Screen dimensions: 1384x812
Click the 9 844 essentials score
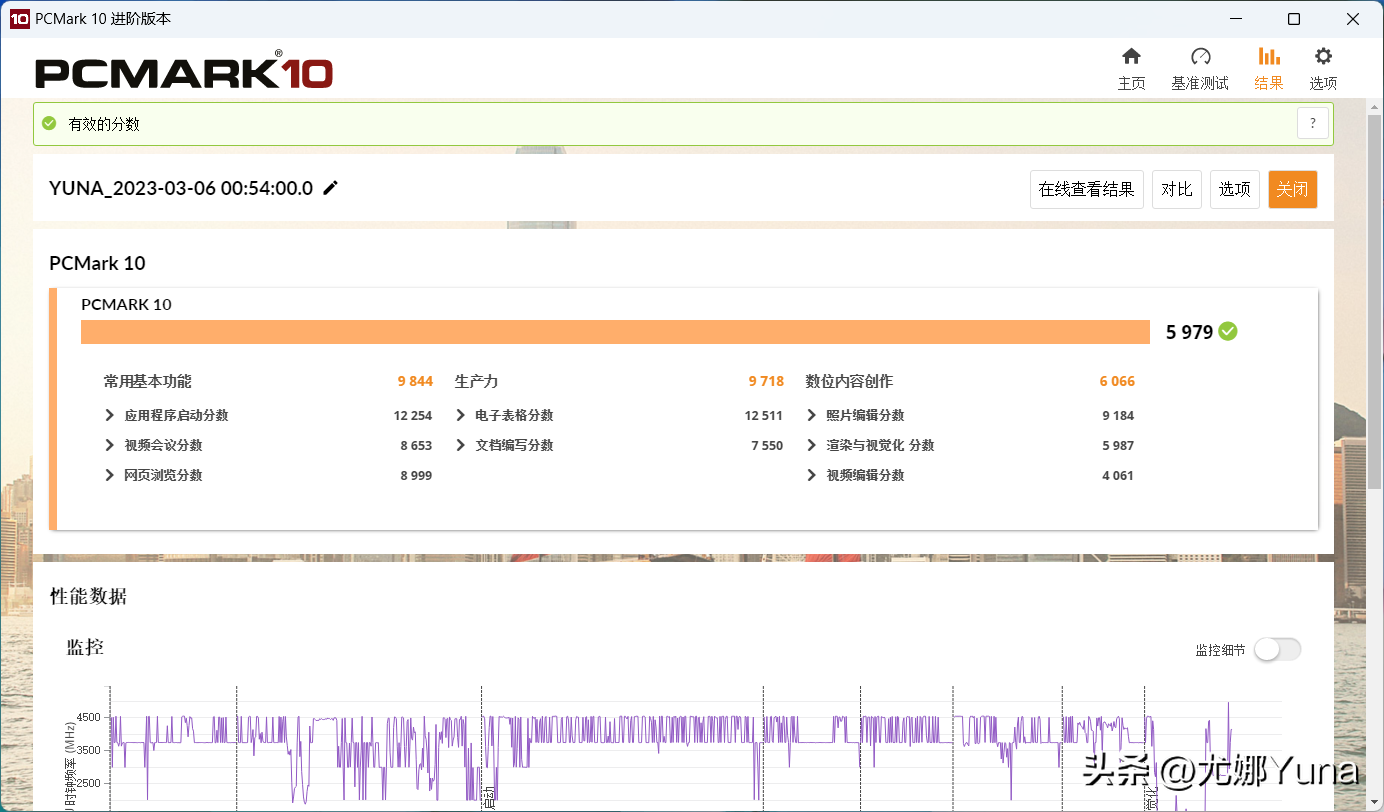tap(415, 381)
